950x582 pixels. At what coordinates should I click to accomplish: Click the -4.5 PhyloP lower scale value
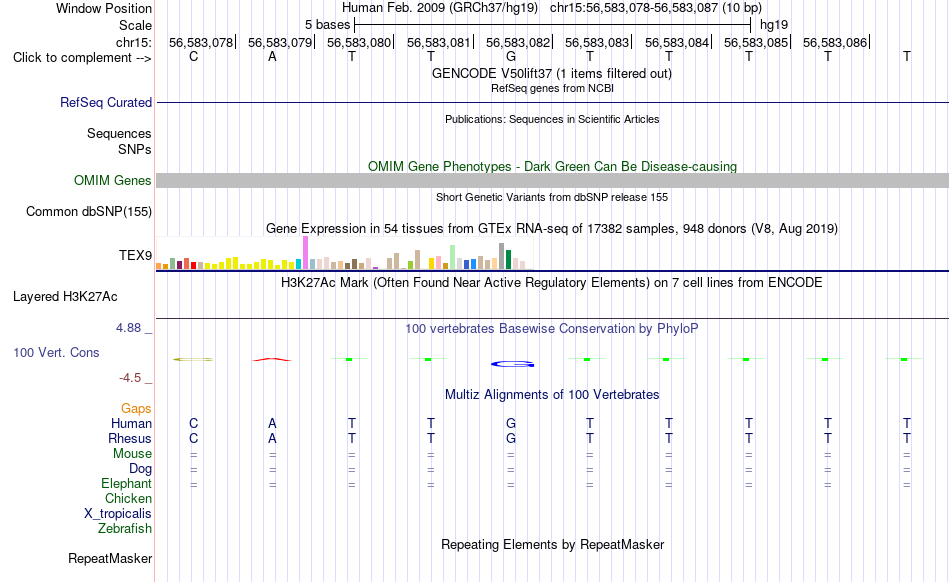(x=130, y=378)
